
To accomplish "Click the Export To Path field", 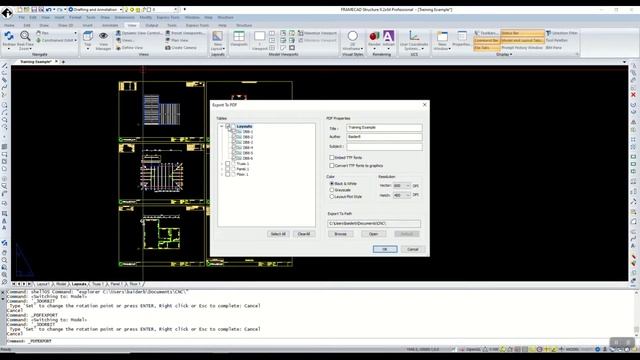I will pyautogui.click(x=374, y=224).
